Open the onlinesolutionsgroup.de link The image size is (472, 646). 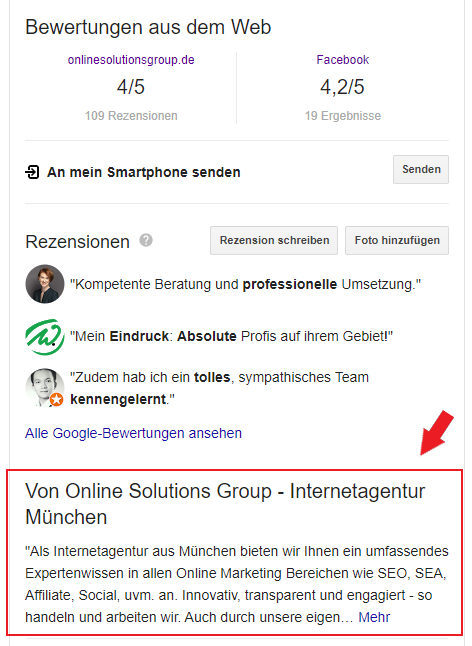tap(131, 60)
